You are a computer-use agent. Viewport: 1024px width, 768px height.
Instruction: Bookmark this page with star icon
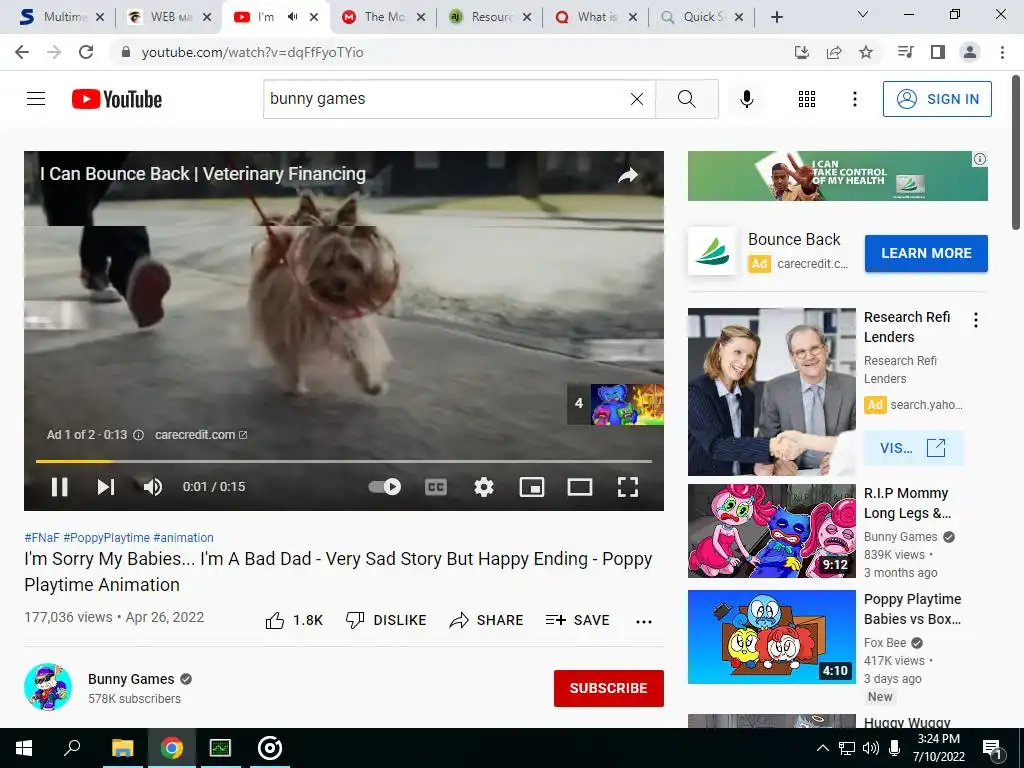click(x=866, y=52)
